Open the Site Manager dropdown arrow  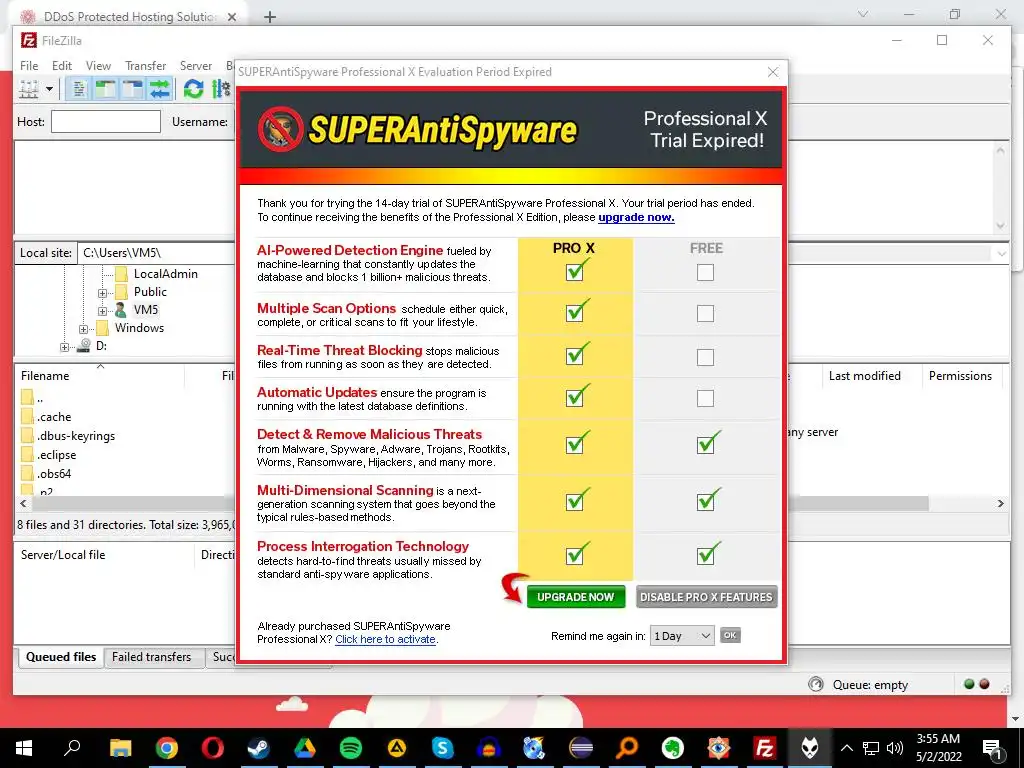pos(49,89)
